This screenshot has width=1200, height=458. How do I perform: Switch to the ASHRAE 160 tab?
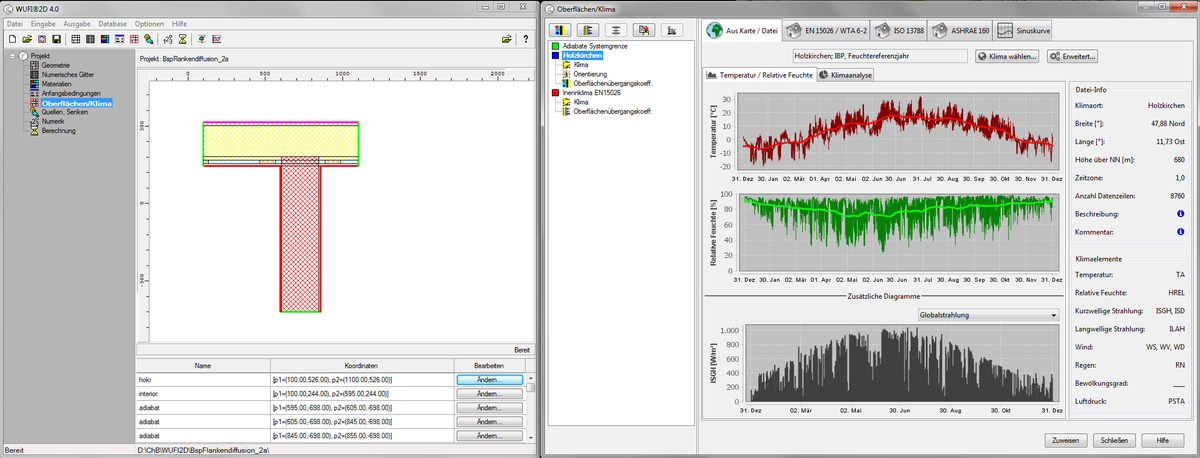961,31
